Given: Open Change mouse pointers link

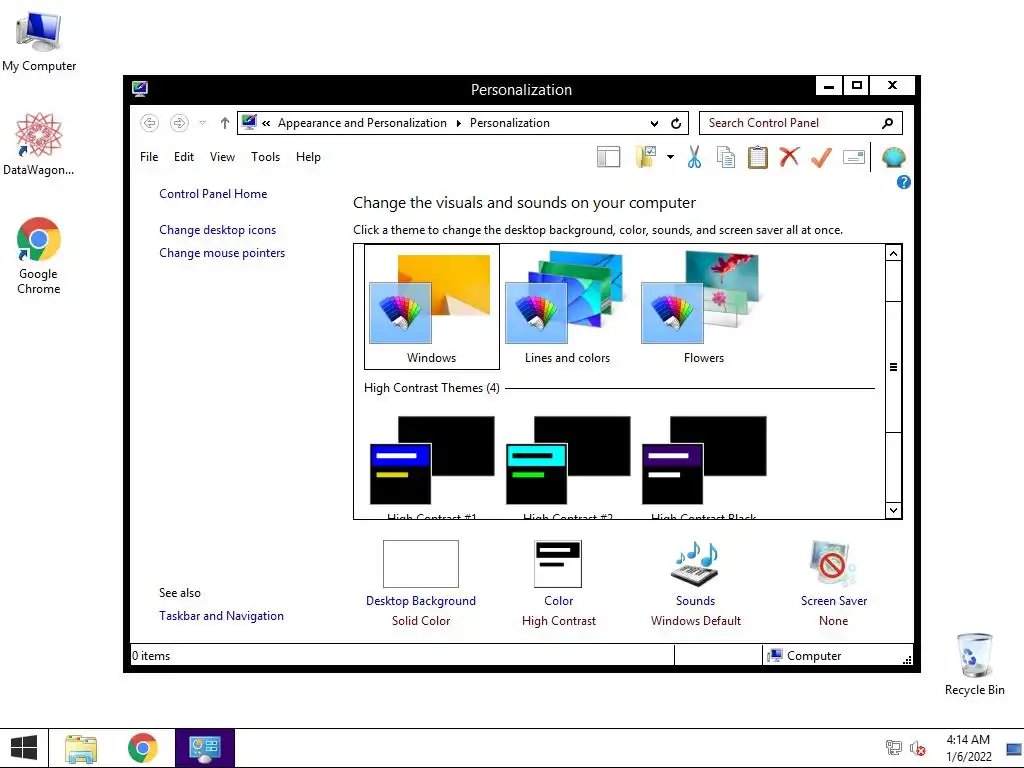Looking at the screenshot, I should (222, 253).
